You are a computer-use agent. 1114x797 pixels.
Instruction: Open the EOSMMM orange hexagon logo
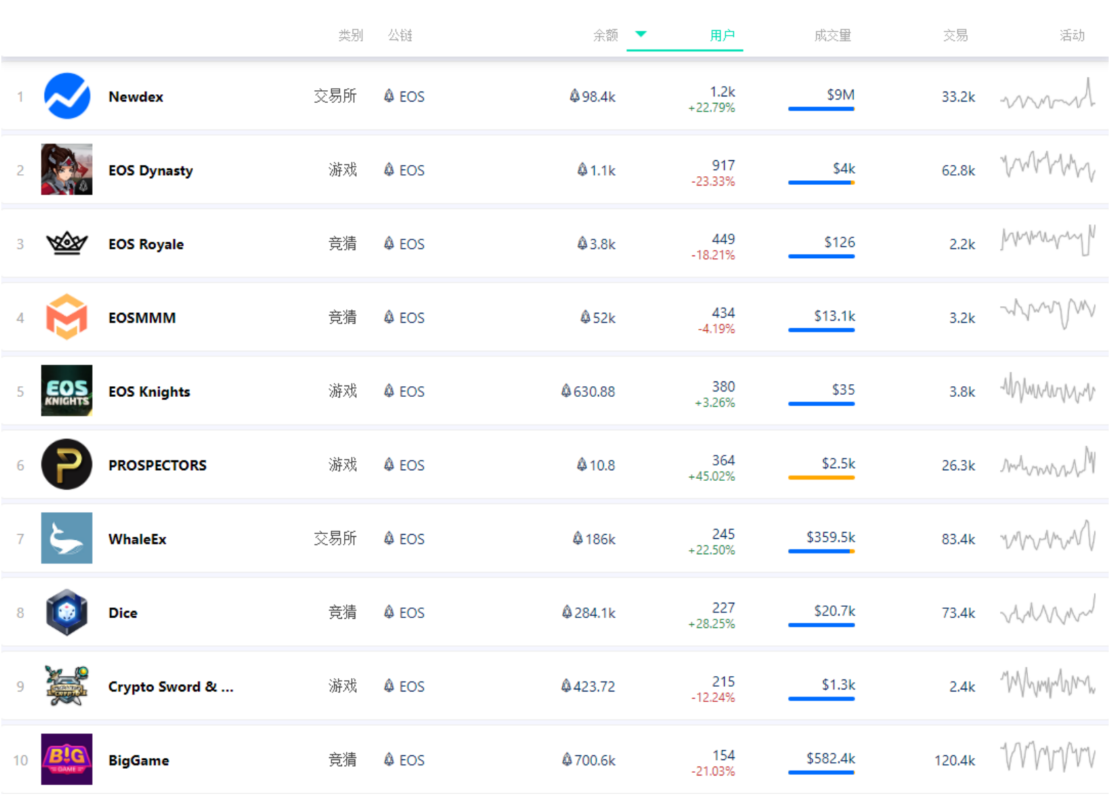coord(67,317)
